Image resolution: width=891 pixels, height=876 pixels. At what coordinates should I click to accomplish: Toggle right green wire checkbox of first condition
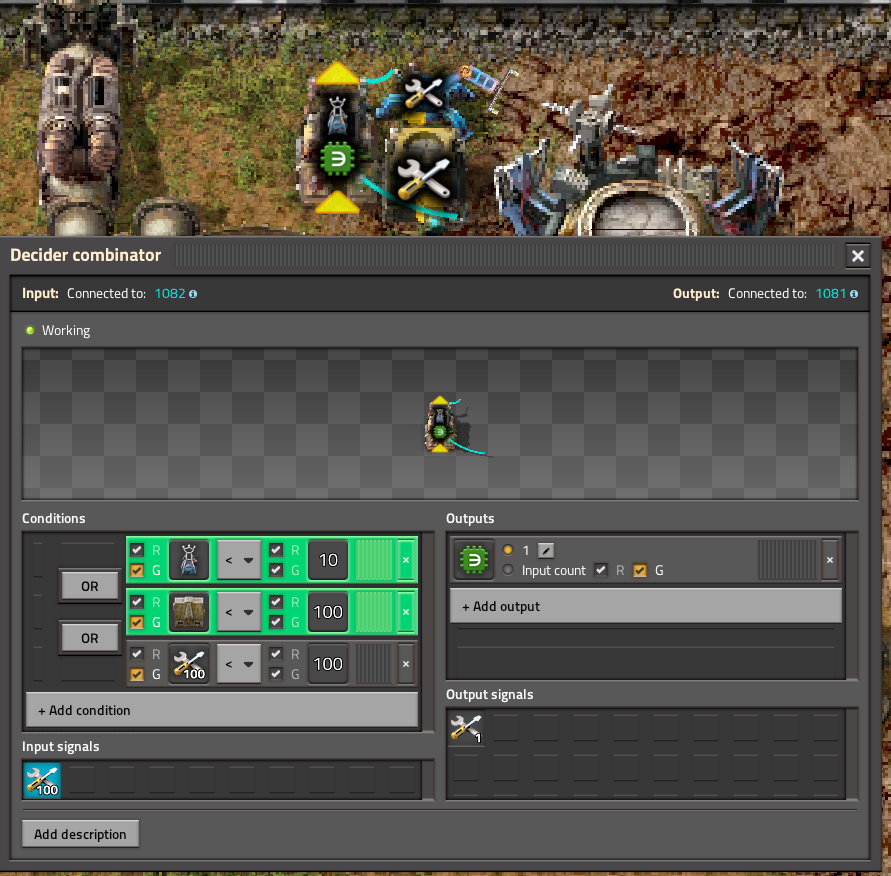276,570
